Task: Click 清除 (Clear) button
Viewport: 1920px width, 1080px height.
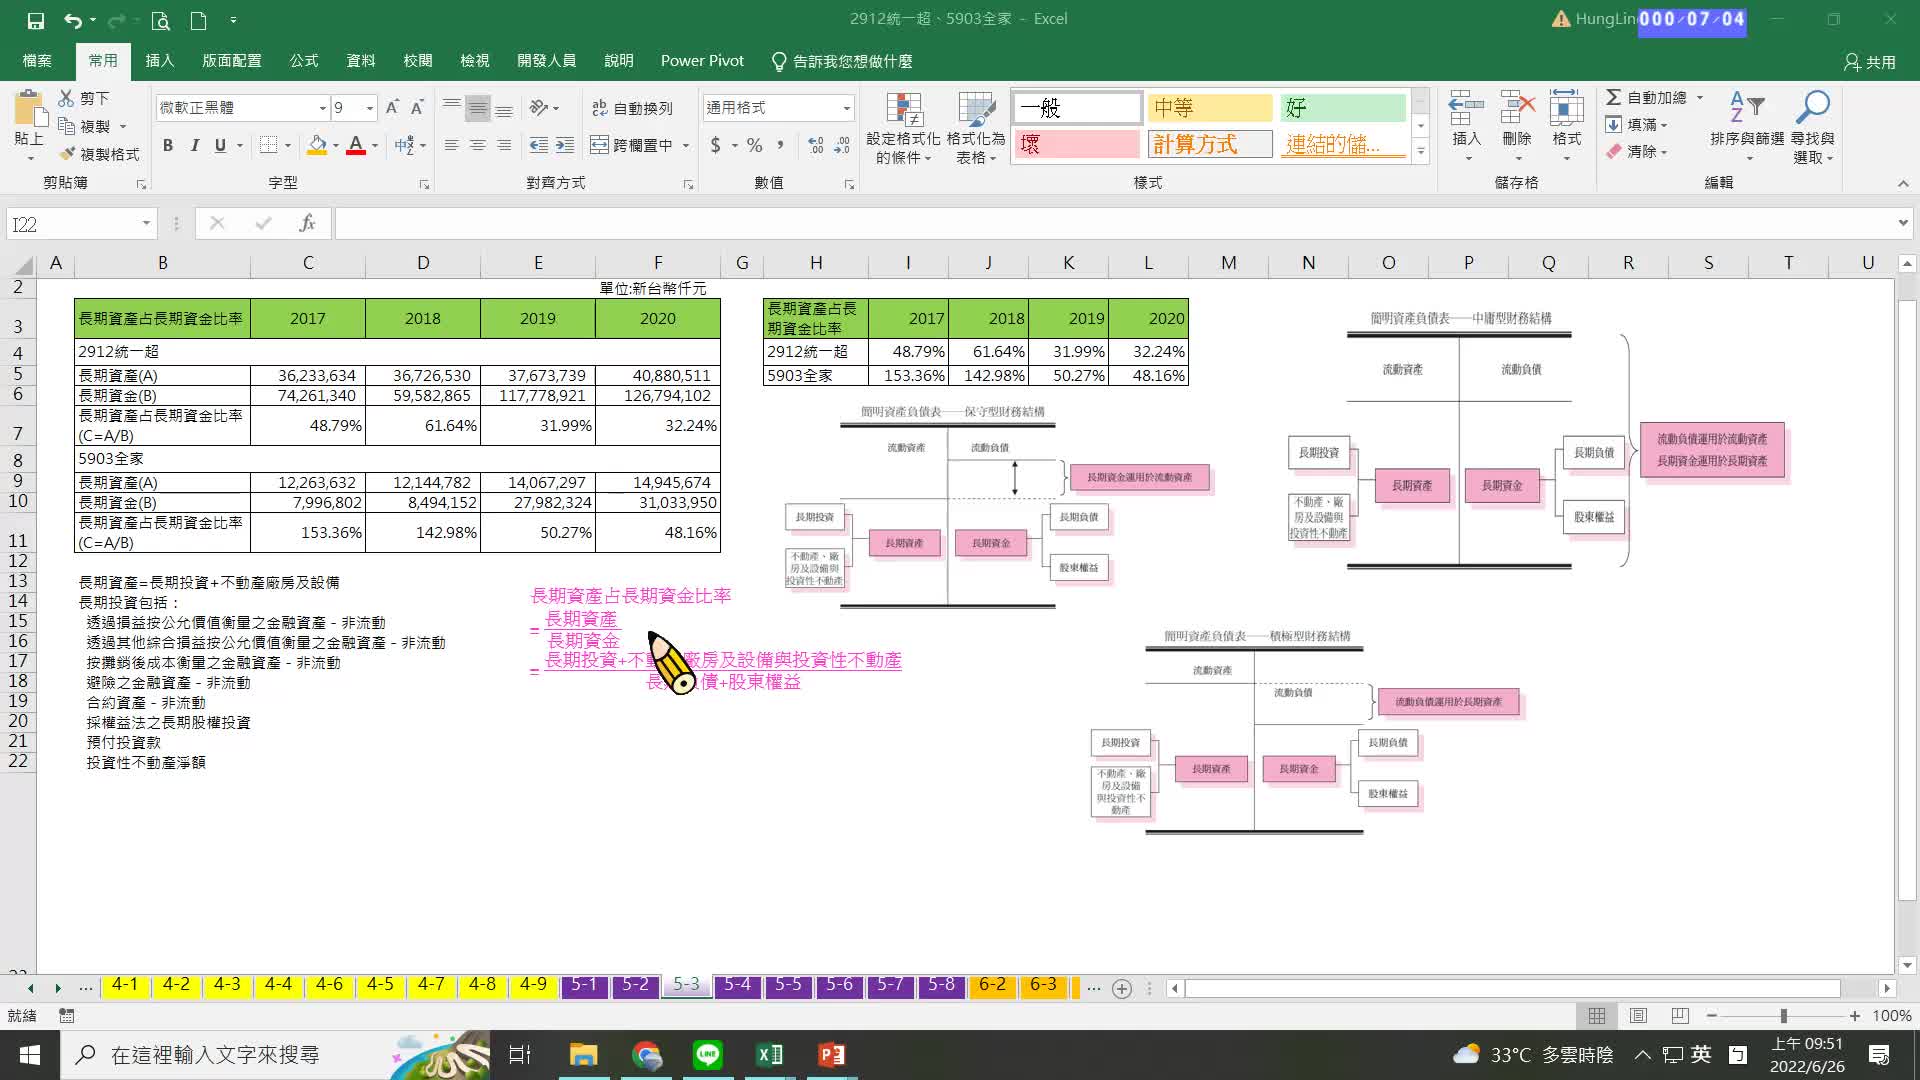Action: tap(1637, 152)
